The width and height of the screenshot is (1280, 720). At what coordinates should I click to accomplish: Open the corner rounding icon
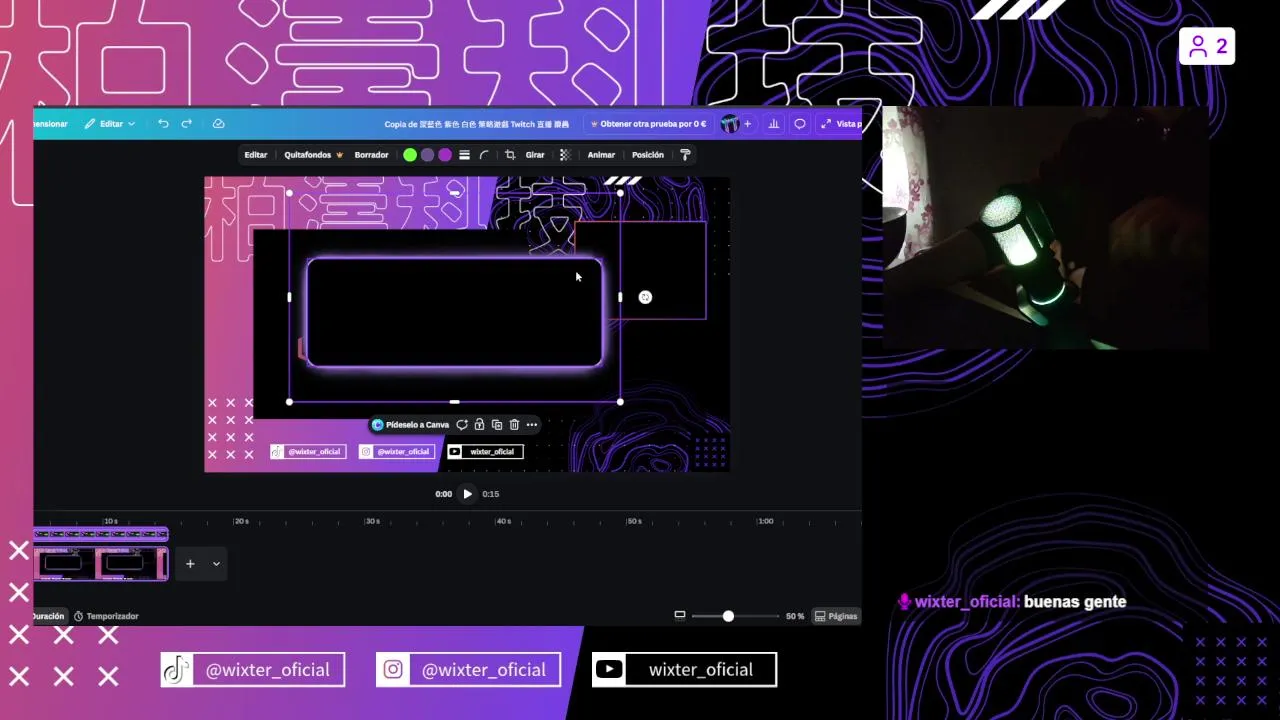click(484, 155)
